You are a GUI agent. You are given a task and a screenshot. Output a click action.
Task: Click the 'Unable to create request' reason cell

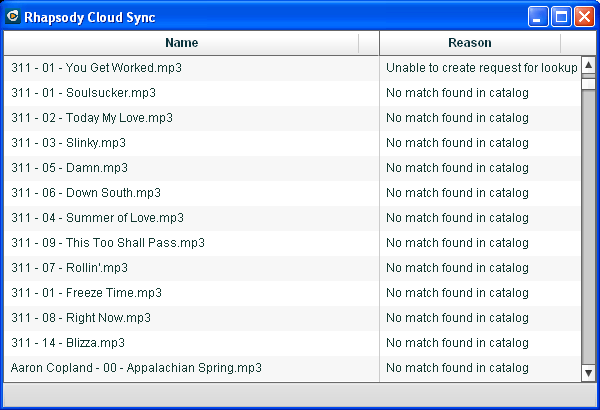pos(481,68)
